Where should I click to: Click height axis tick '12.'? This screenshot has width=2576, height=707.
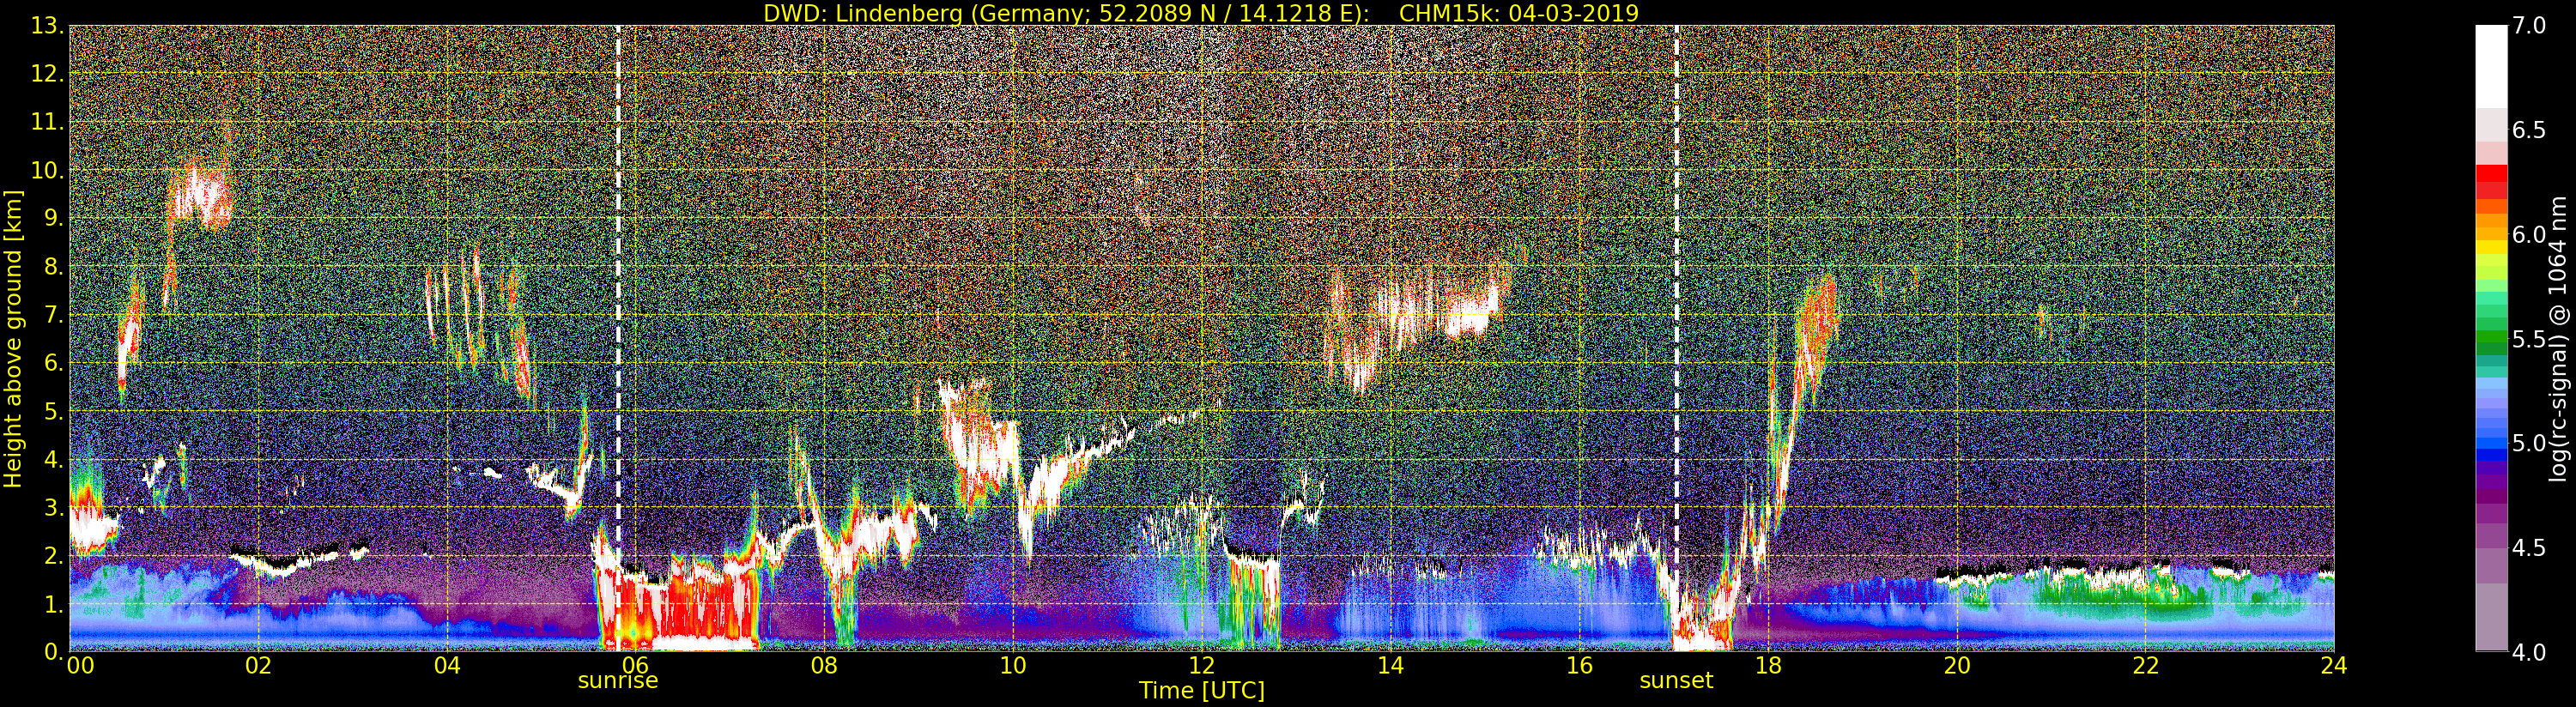point(48,74)
